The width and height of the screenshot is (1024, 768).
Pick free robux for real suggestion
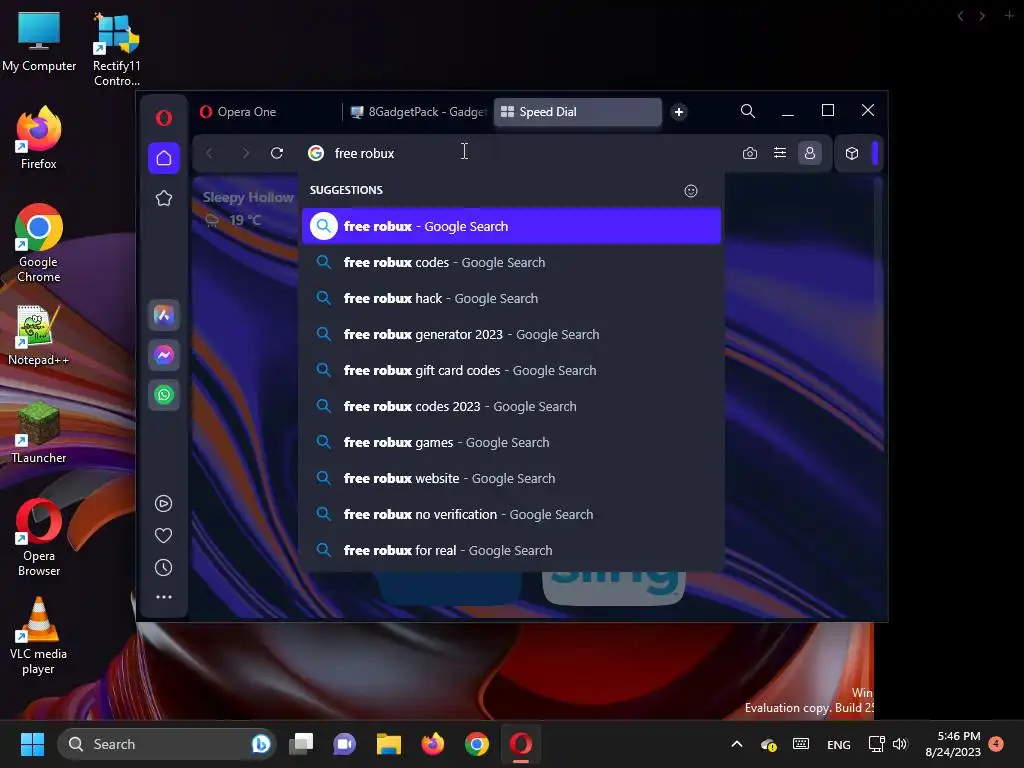point(511,550)
